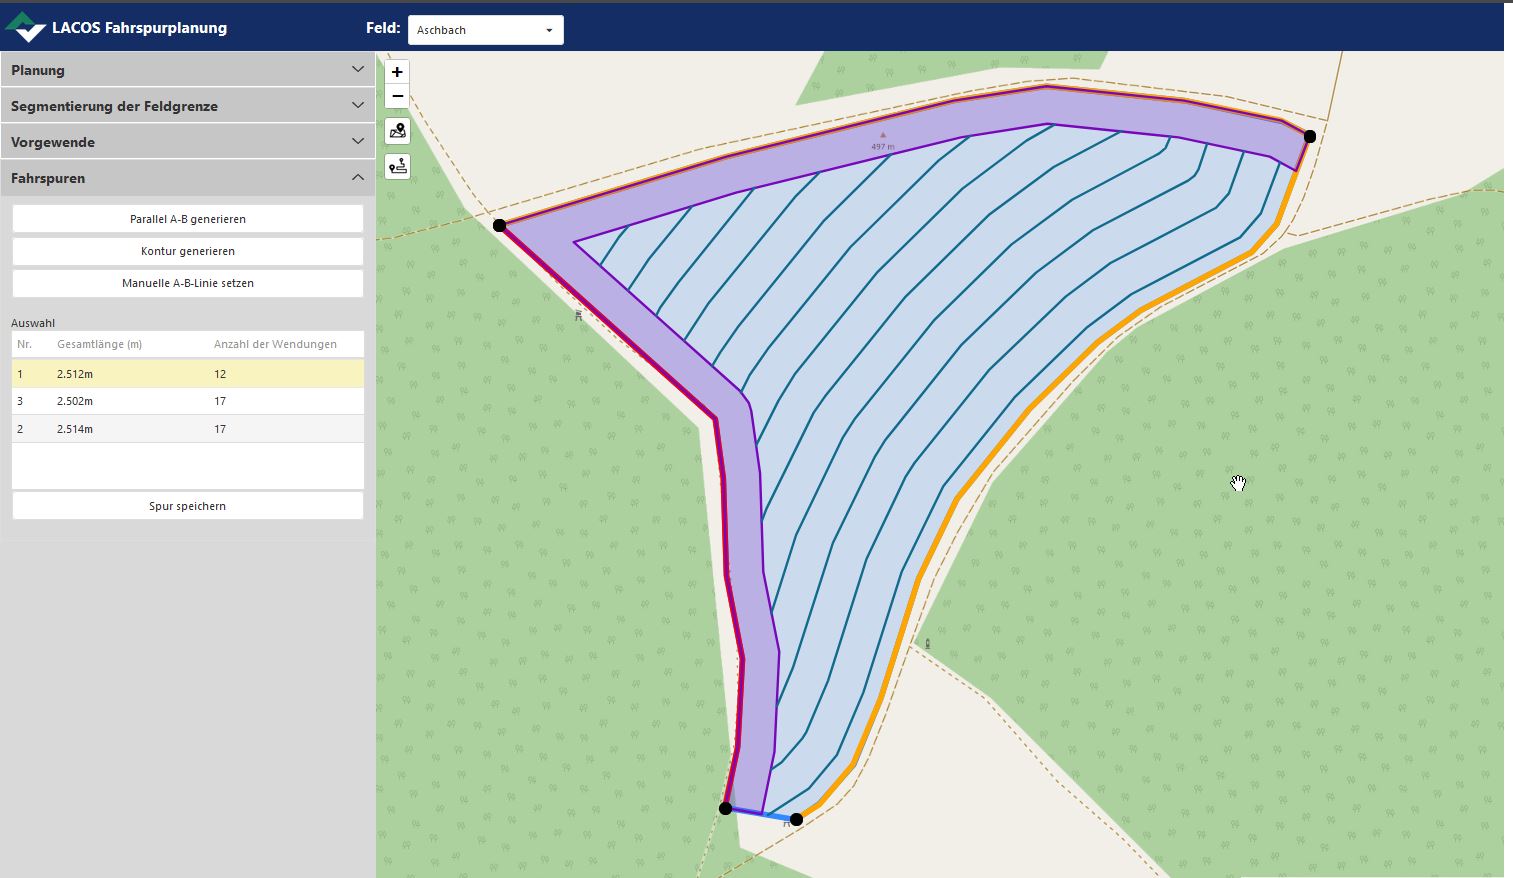Expand the Planung section
This screenshot has height=878, width=1513.
click(187, 70)
